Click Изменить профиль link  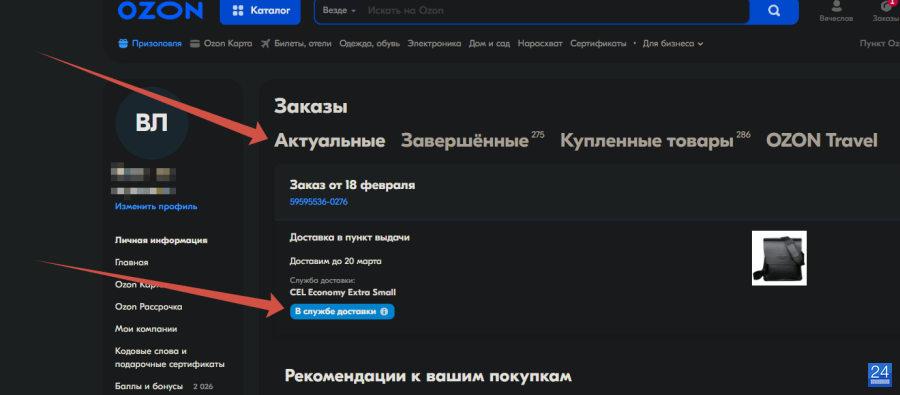tap(156, 206)
